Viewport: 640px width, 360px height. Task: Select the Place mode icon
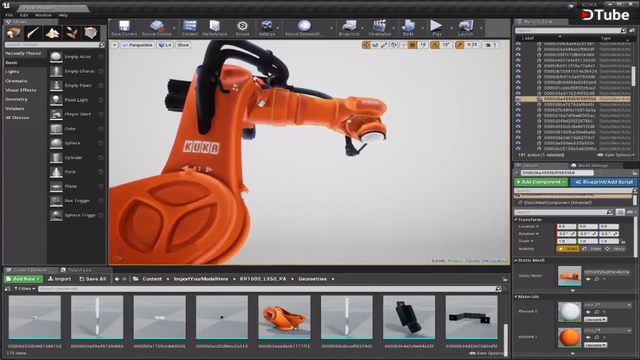click(x=13, y=33)
